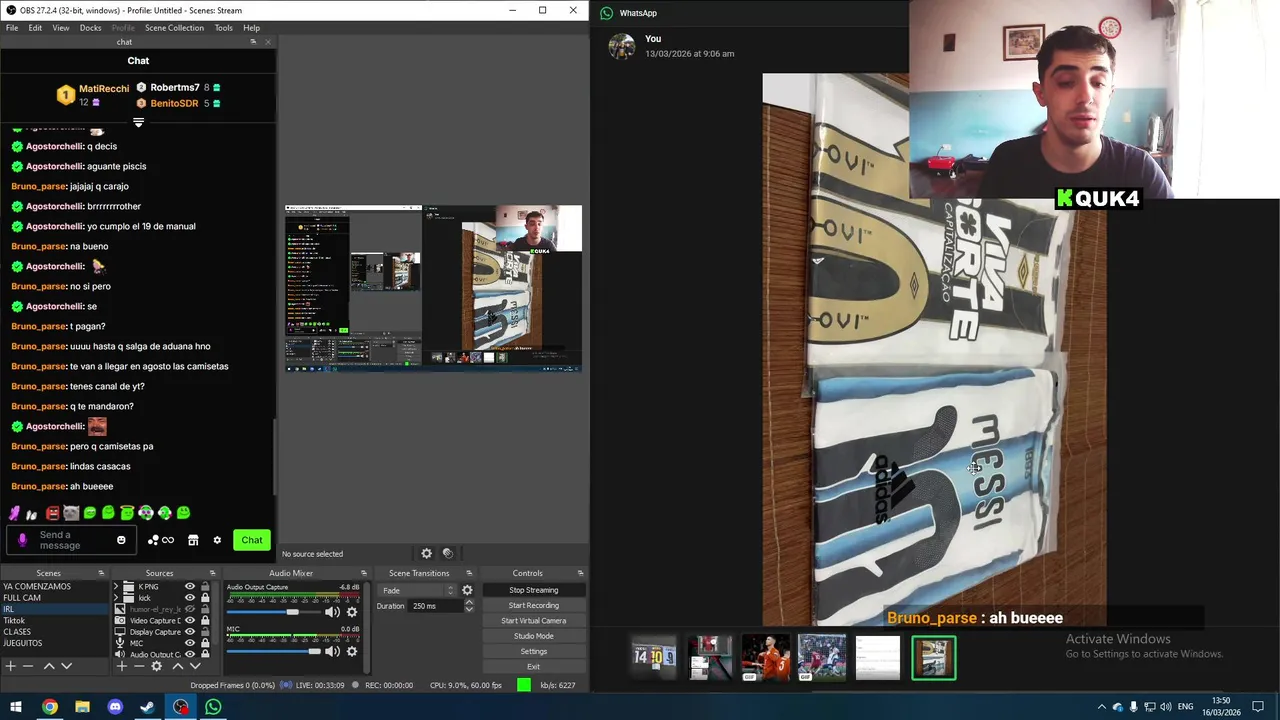Show the hidden humor-el_rey source
Viewport: 1280px width, 720px height.
[189, 609]
